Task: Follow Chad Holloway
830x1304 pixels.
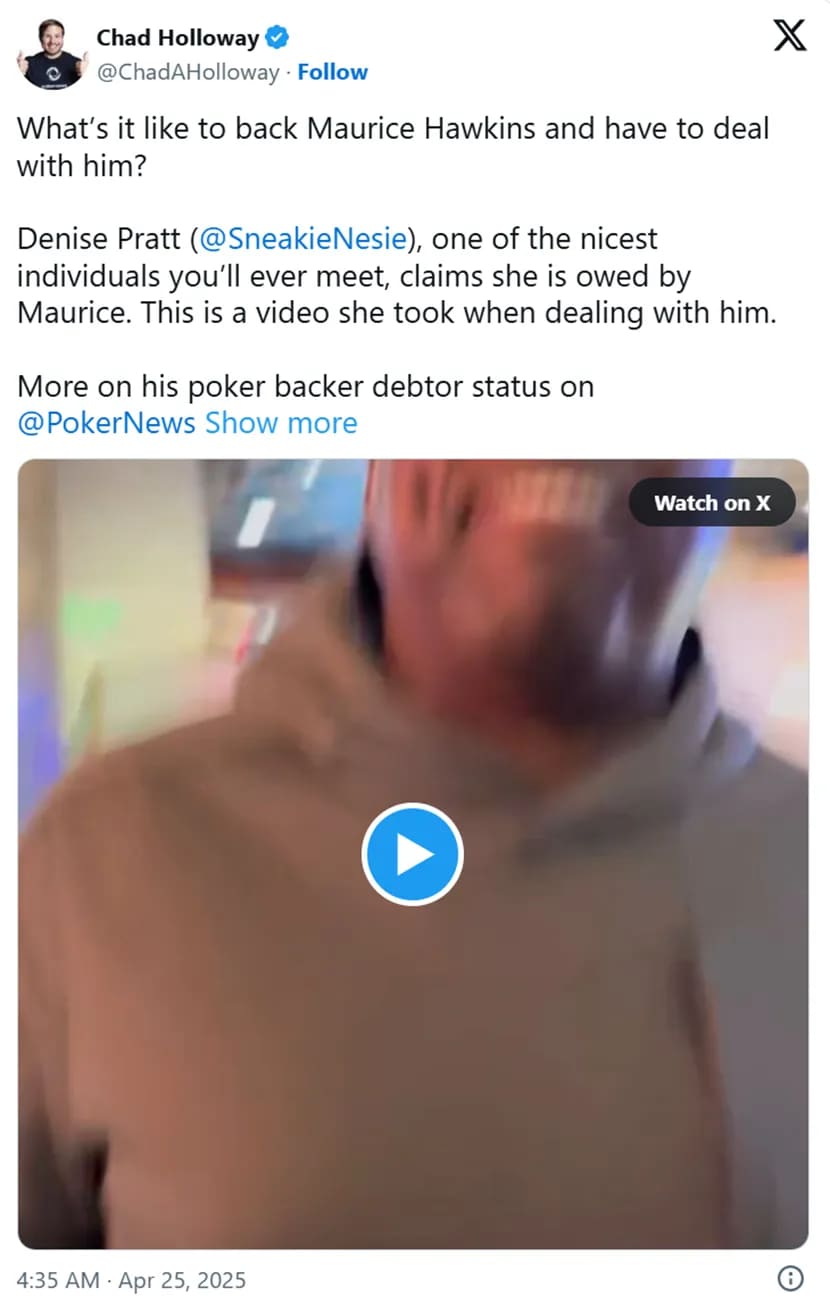Action: [333, 72]
